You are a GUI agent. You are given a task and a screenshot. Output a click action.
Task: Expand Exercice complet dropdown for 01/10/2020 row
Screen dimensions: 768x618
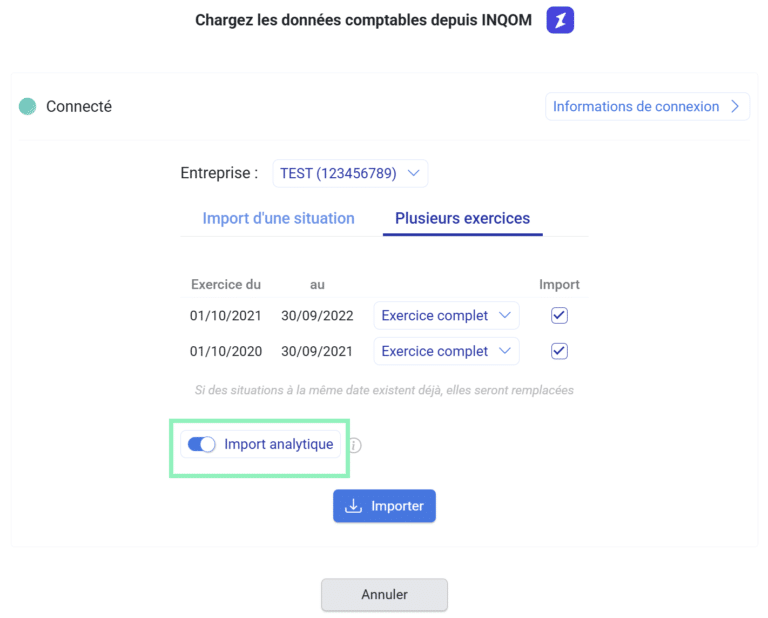pyautogui.click(x=447, y=351)
